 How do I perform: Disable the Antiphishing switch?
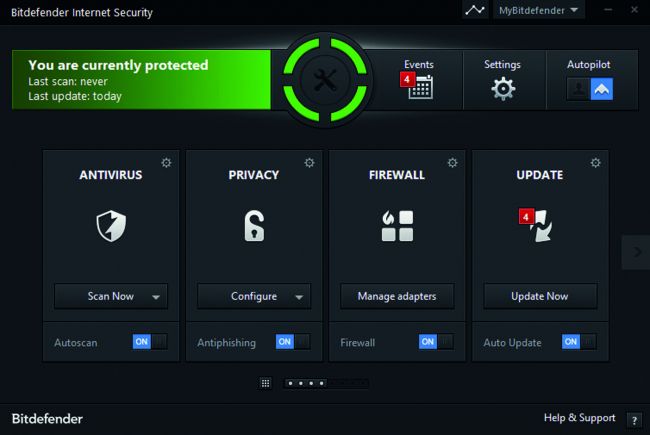[x=292, y=342]
